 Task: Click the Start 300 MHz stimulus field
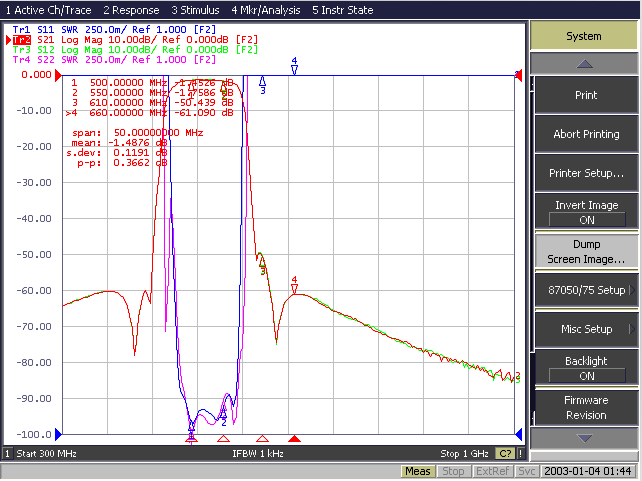coord(46,454)
